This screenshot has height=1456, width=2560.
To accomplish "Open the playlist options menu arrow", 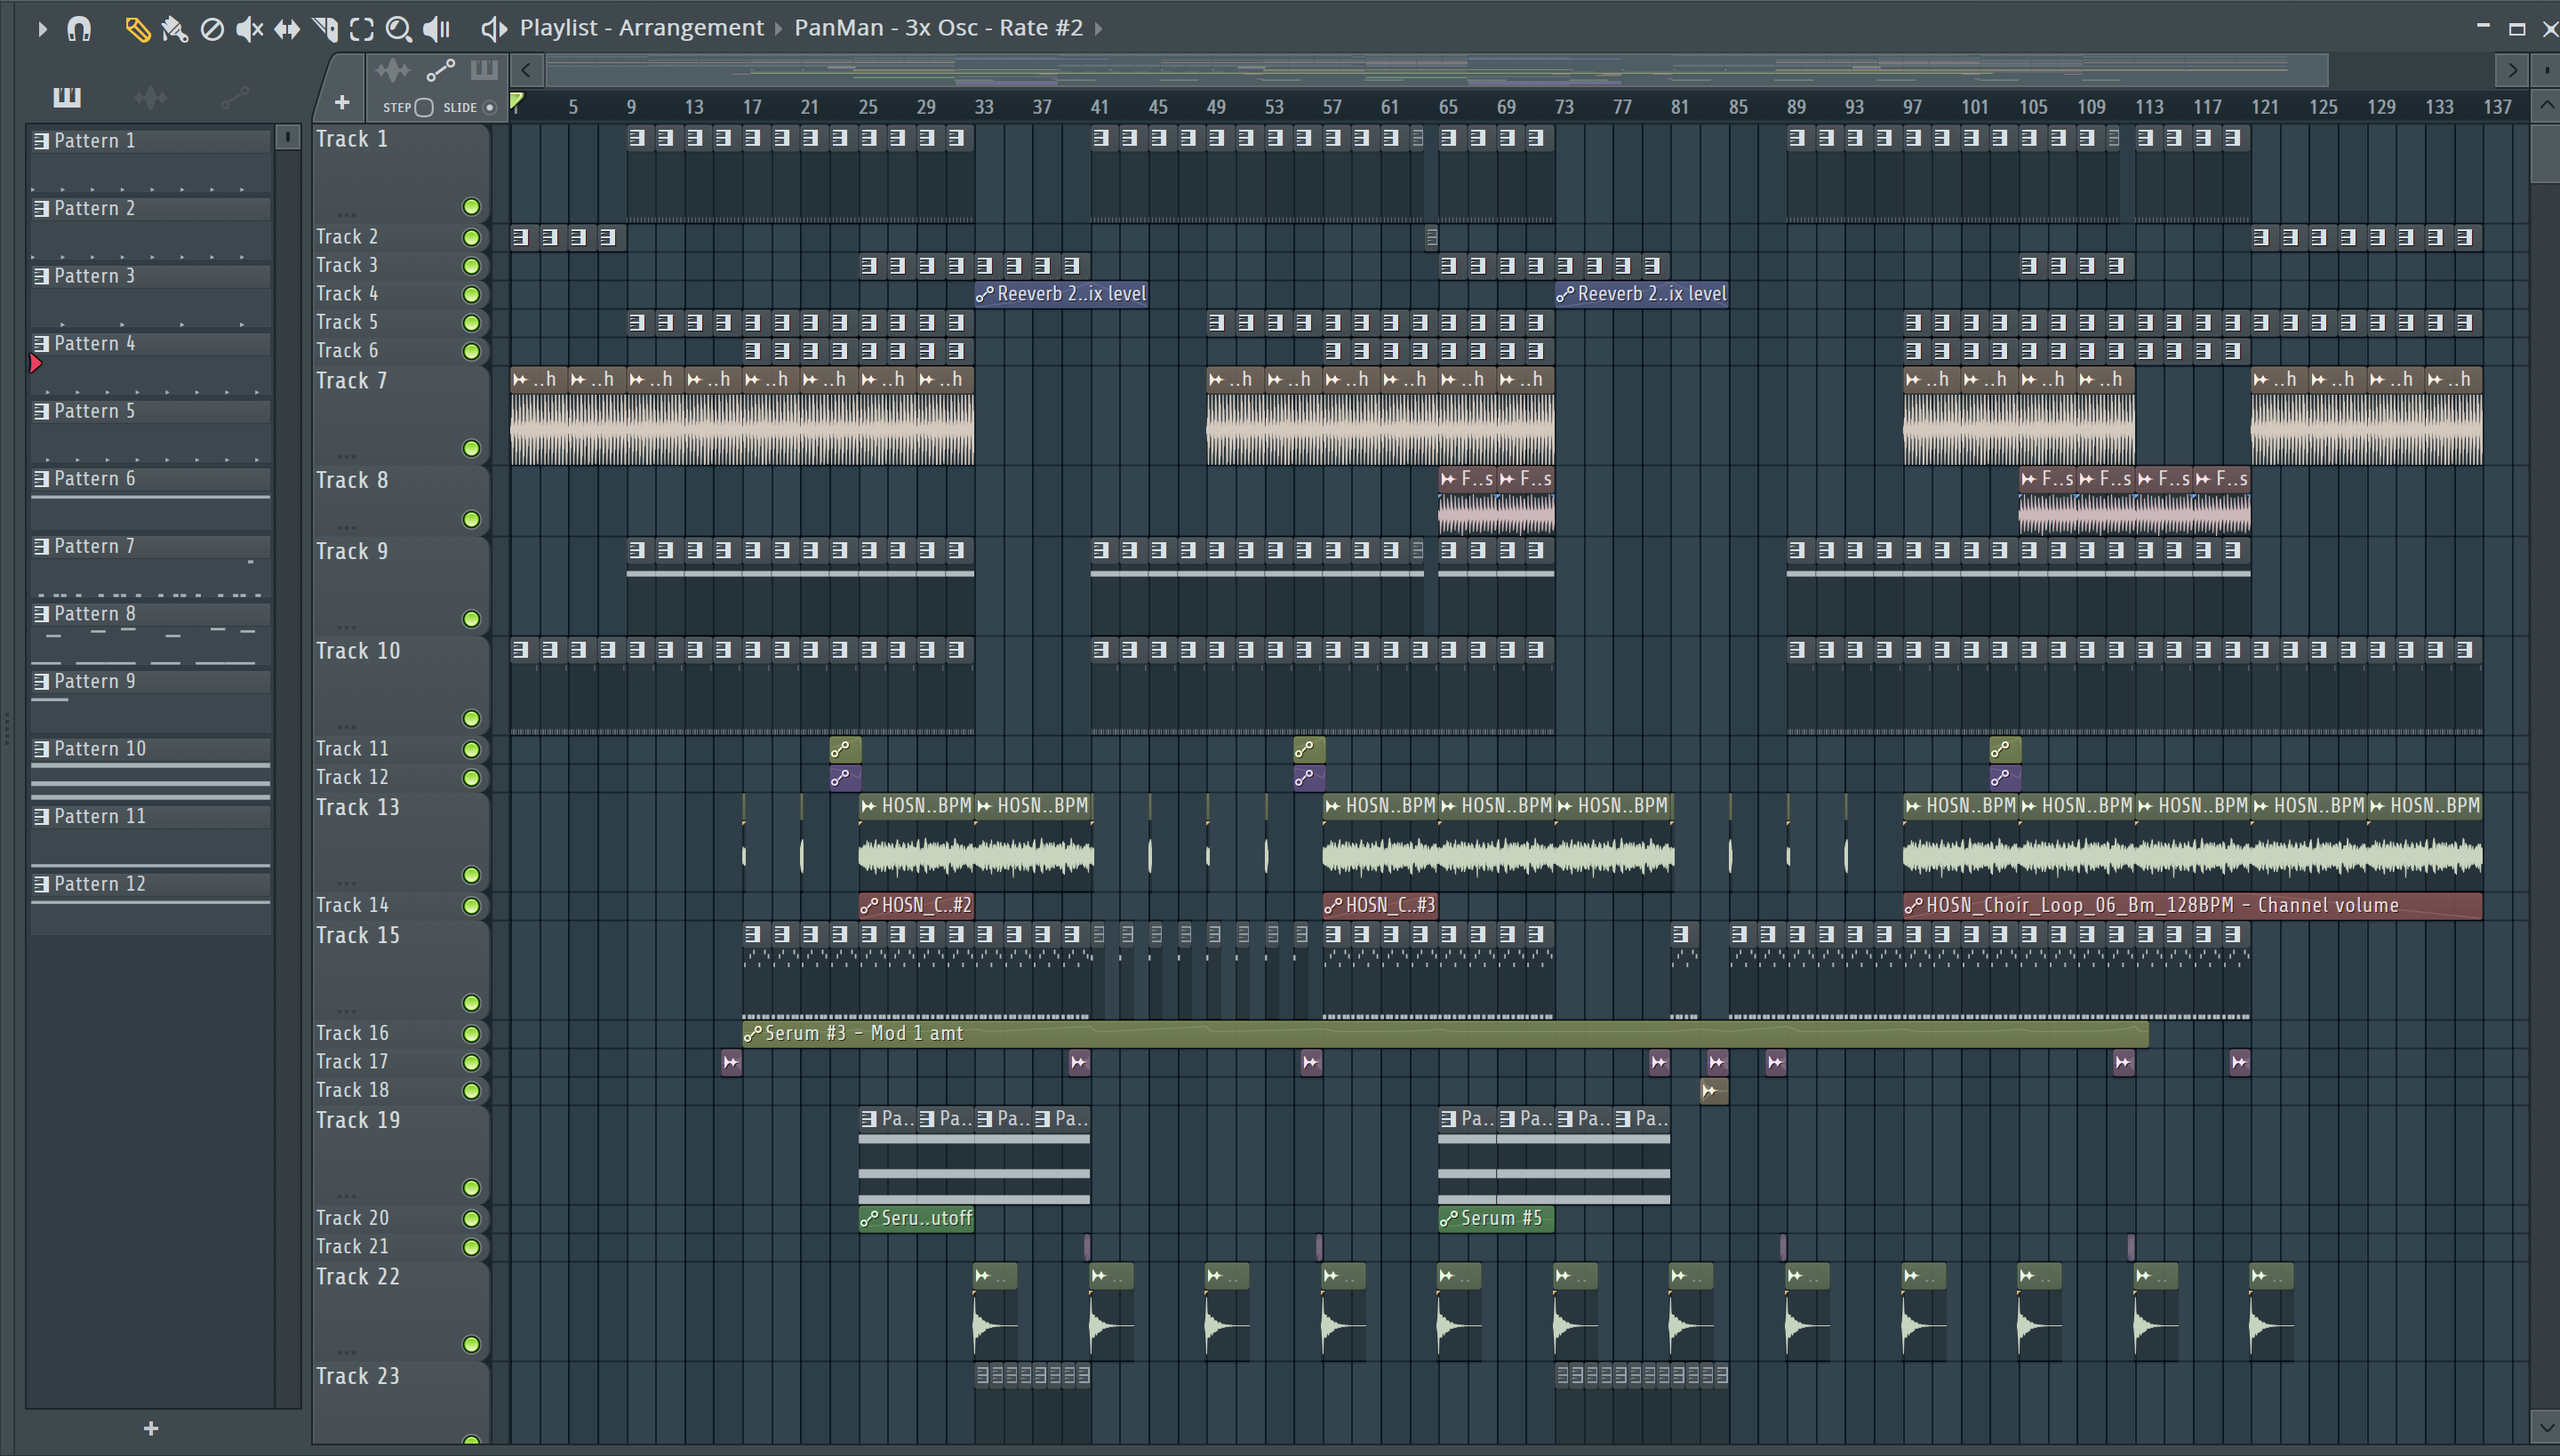I will coord(42,29).
